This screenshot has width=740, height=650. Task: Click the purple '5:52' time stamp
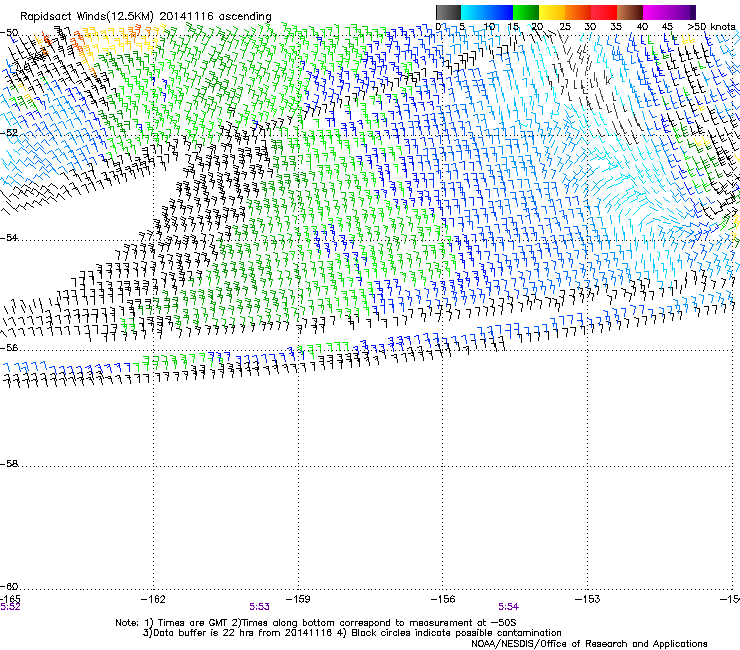coord(10,607)
